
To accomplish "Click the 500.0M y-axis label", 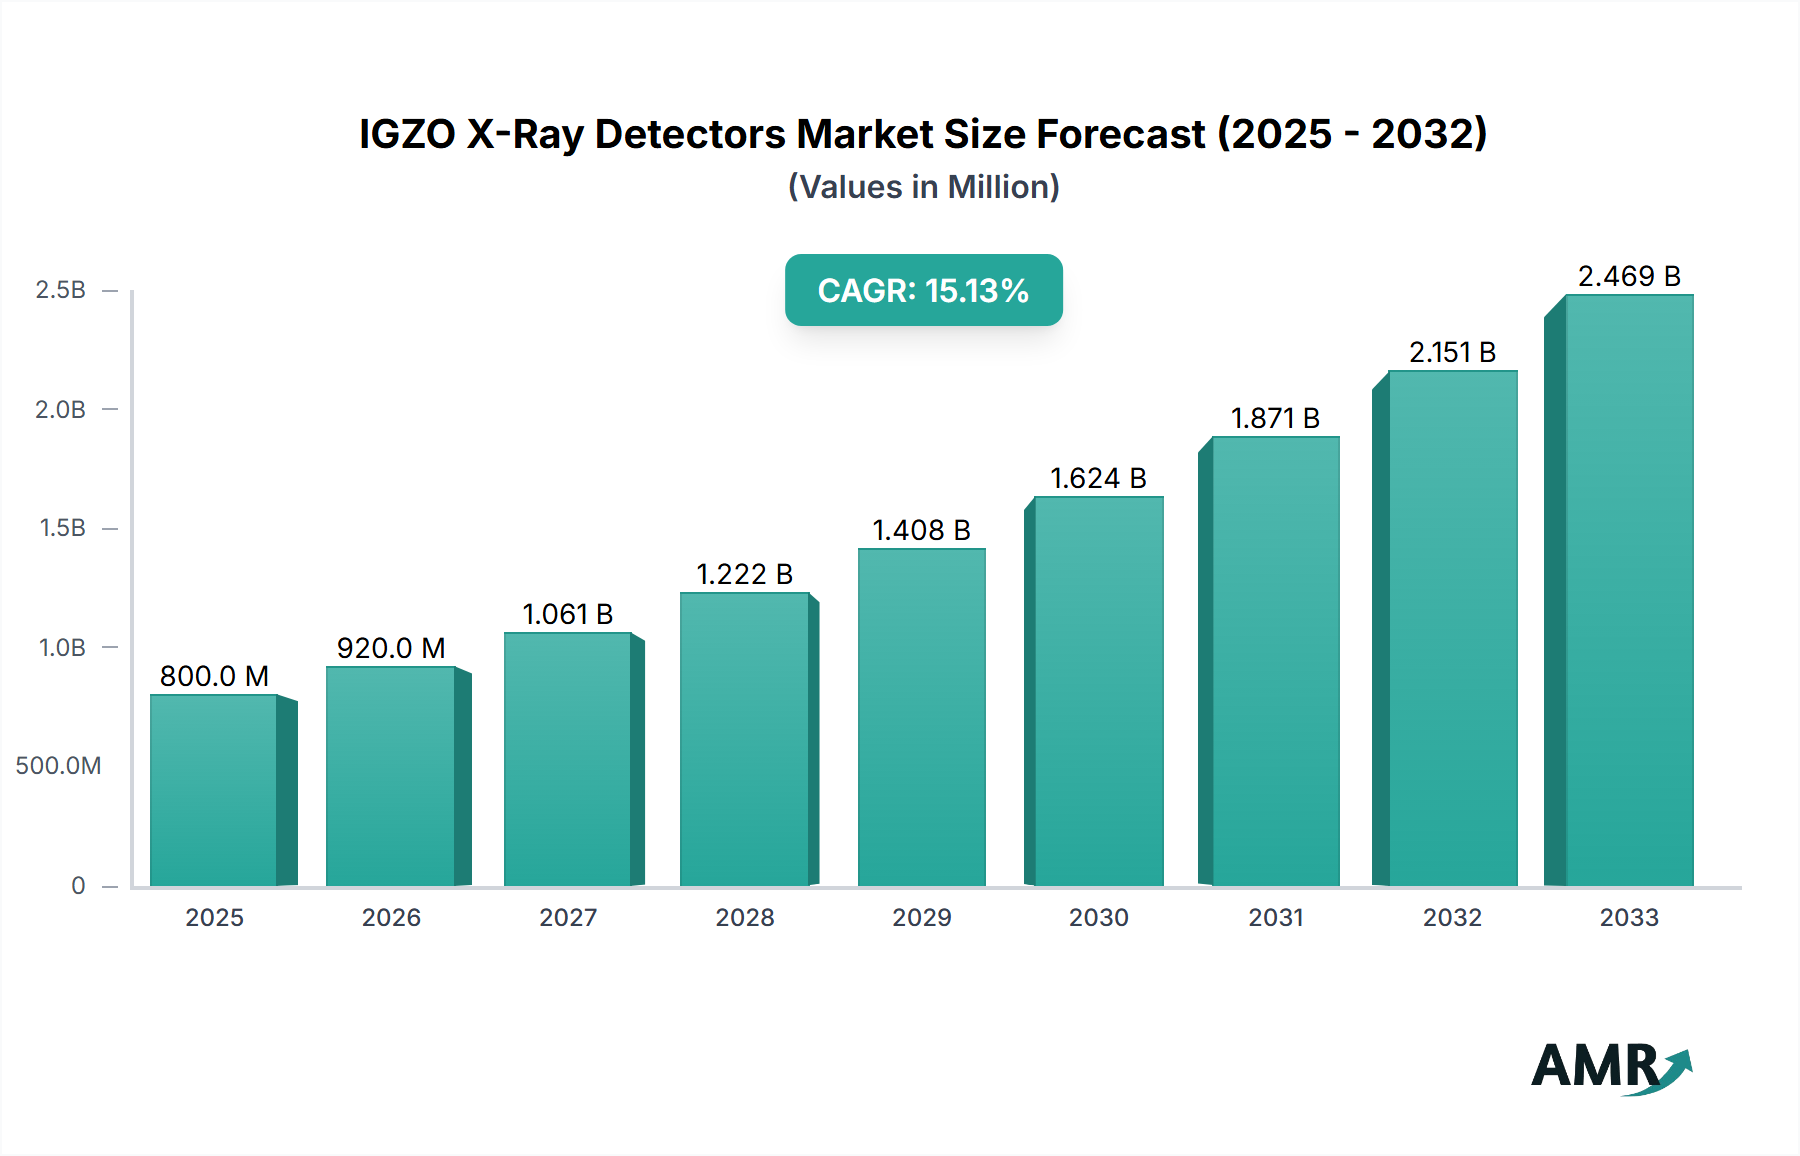I will 58,766.
